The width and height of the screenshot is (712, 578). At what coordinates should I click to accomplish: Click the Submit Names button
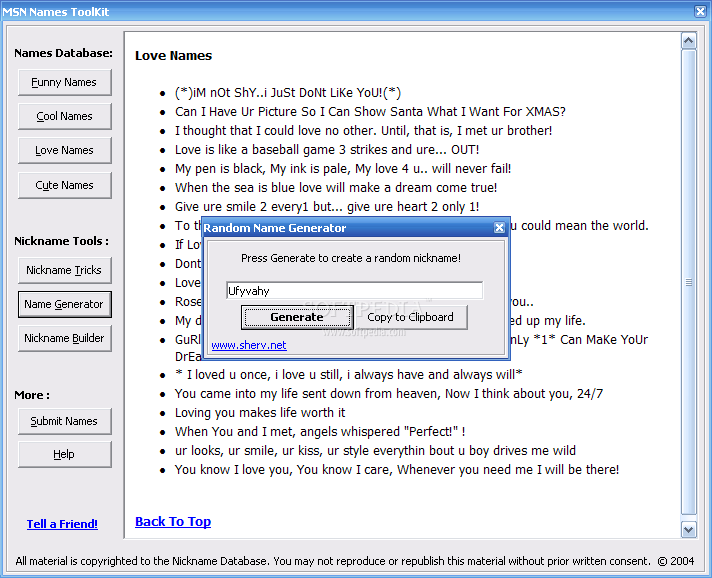[x=64, y=421]
